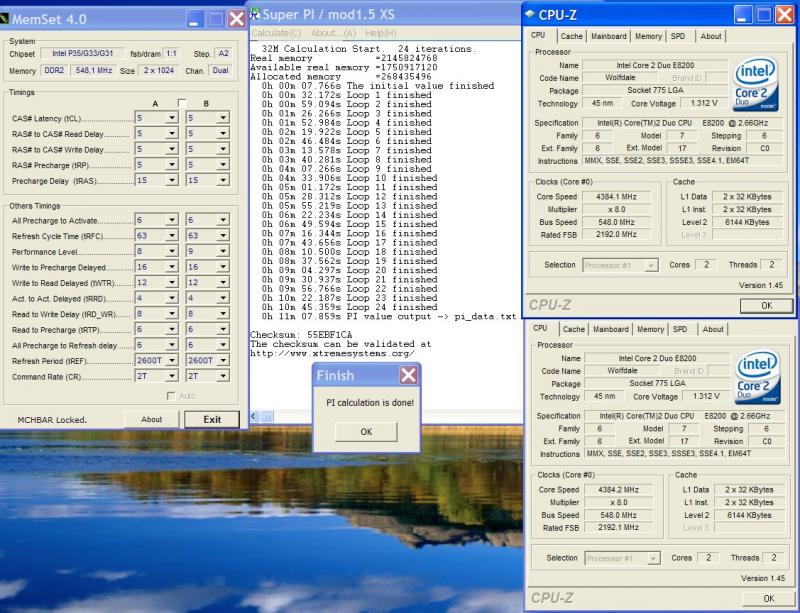800x613 pixels.
Task: Click OK in the lower CPU-Z window
Action: 768,598
